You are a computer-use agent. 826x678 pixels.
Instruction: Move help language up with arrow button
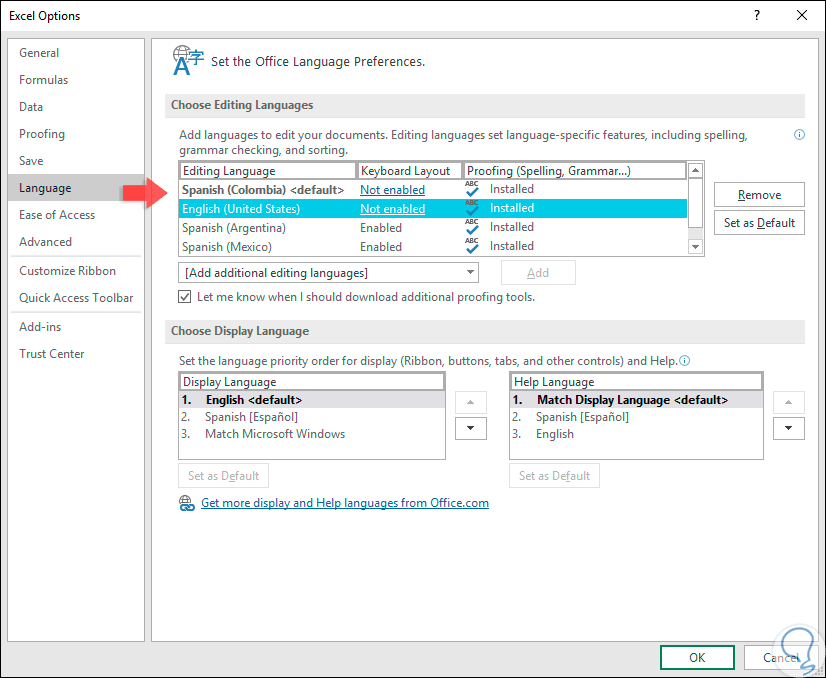[x=789, y=402]
